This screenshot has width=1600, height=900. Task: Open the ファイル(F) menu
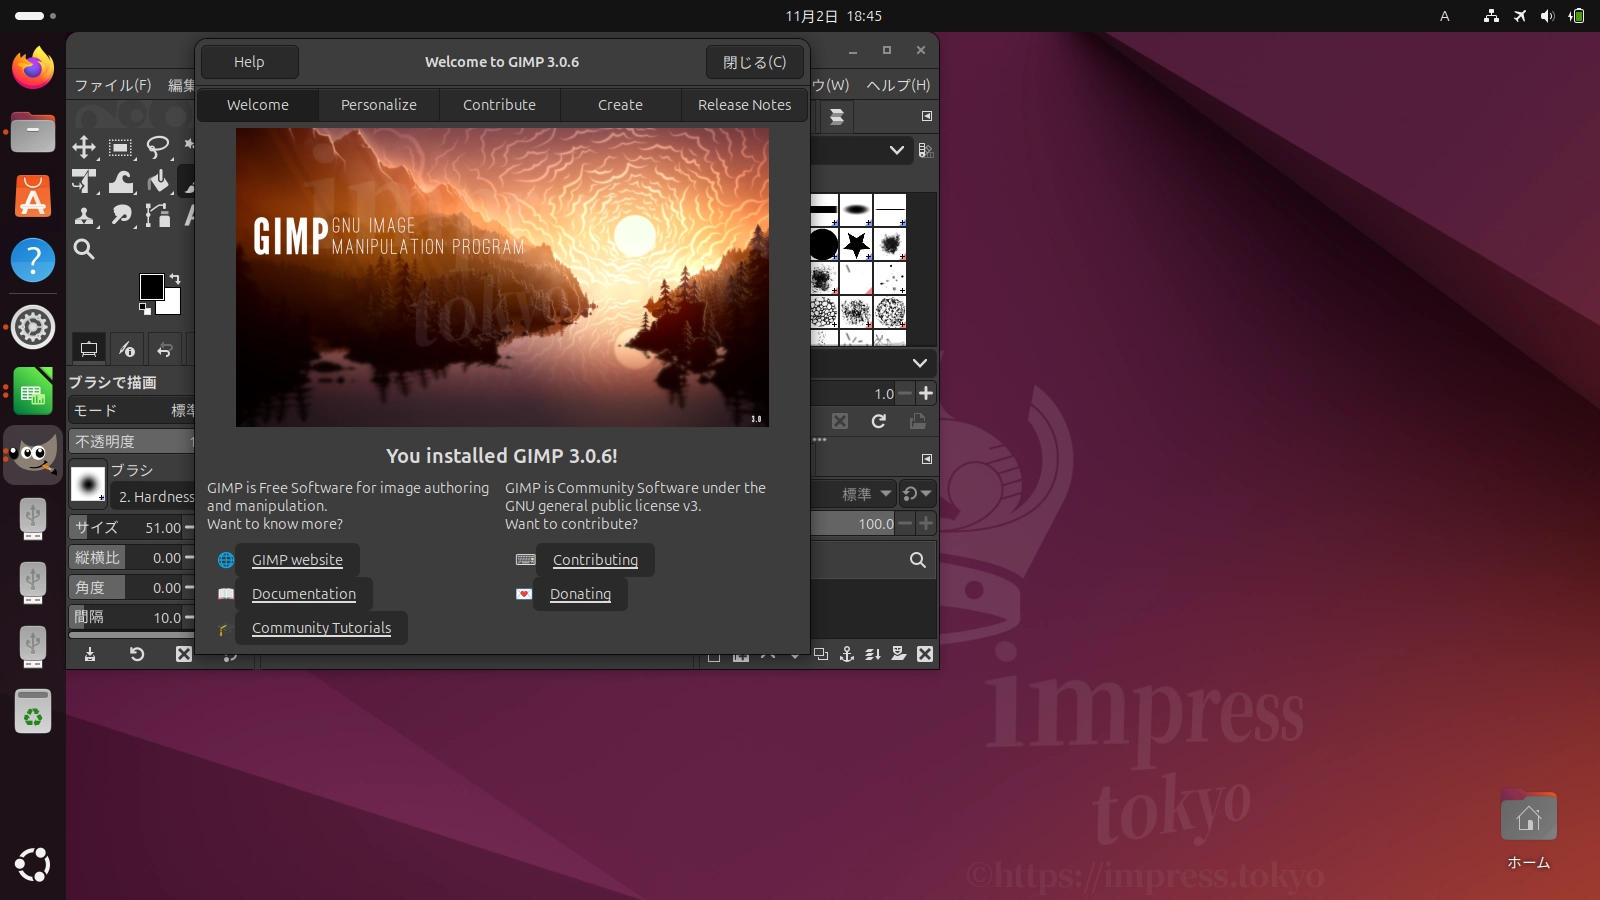pyautogui.click(x=113, y=85)
